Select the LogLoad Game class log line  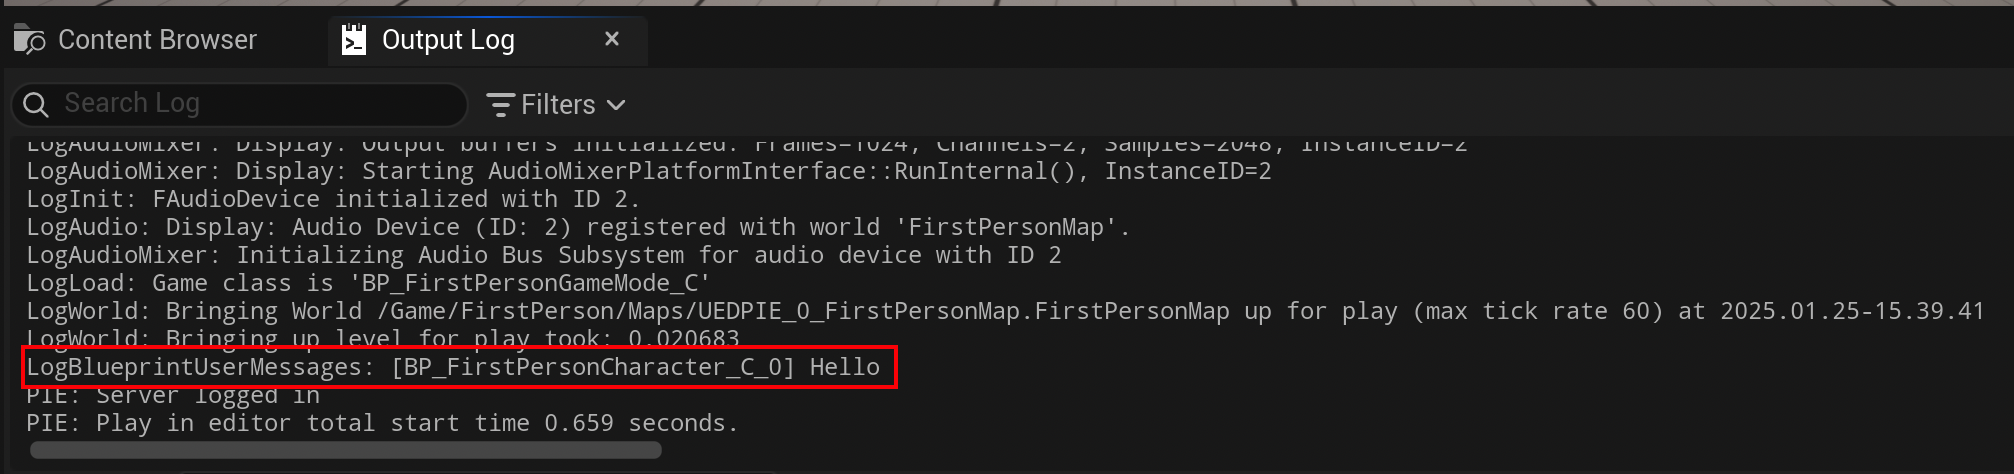coord(368,283)
